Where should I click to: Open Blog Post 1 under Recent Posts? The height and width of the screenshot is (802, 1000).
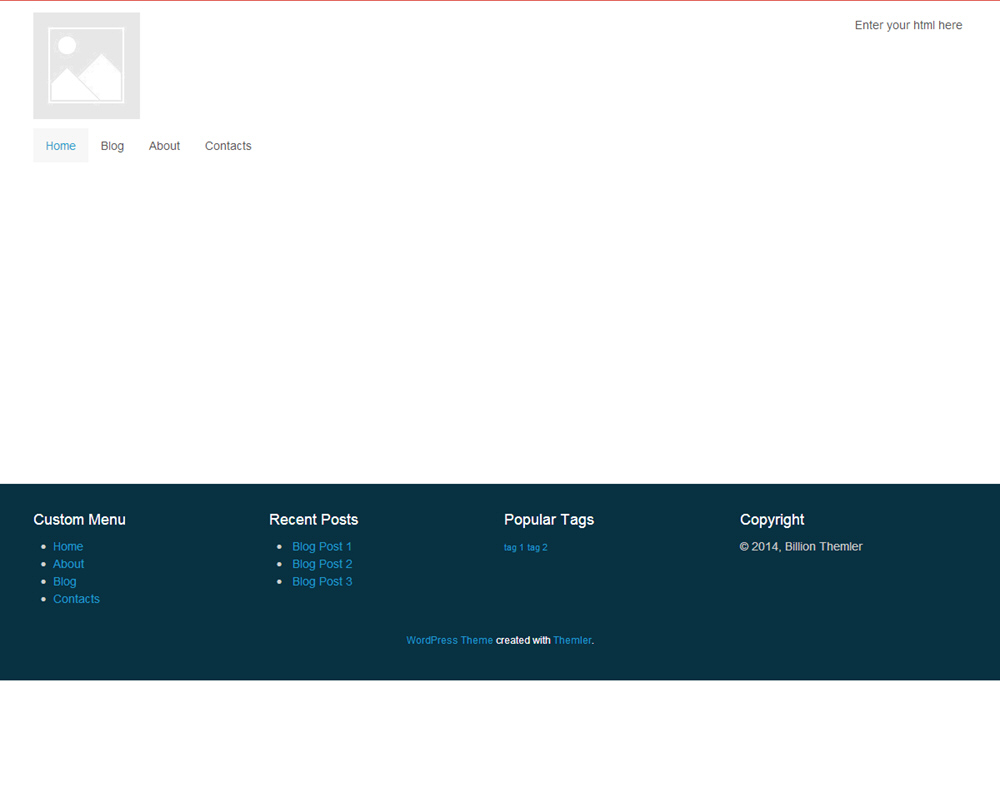click(322, 547)
